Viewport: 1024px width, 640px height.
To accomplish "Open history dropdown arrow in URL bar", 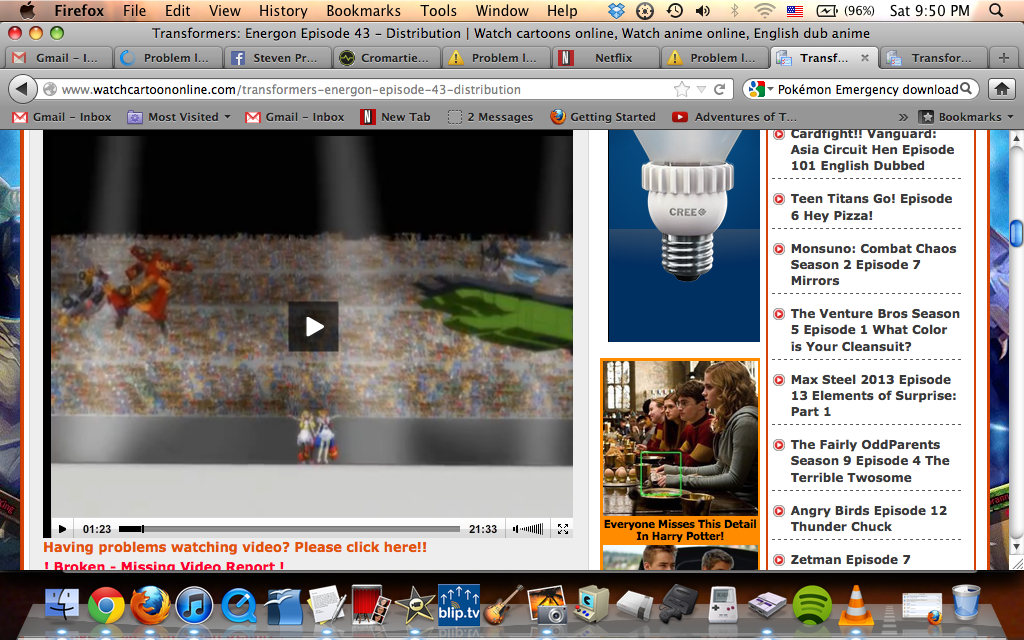I will (x=701, y=89).
